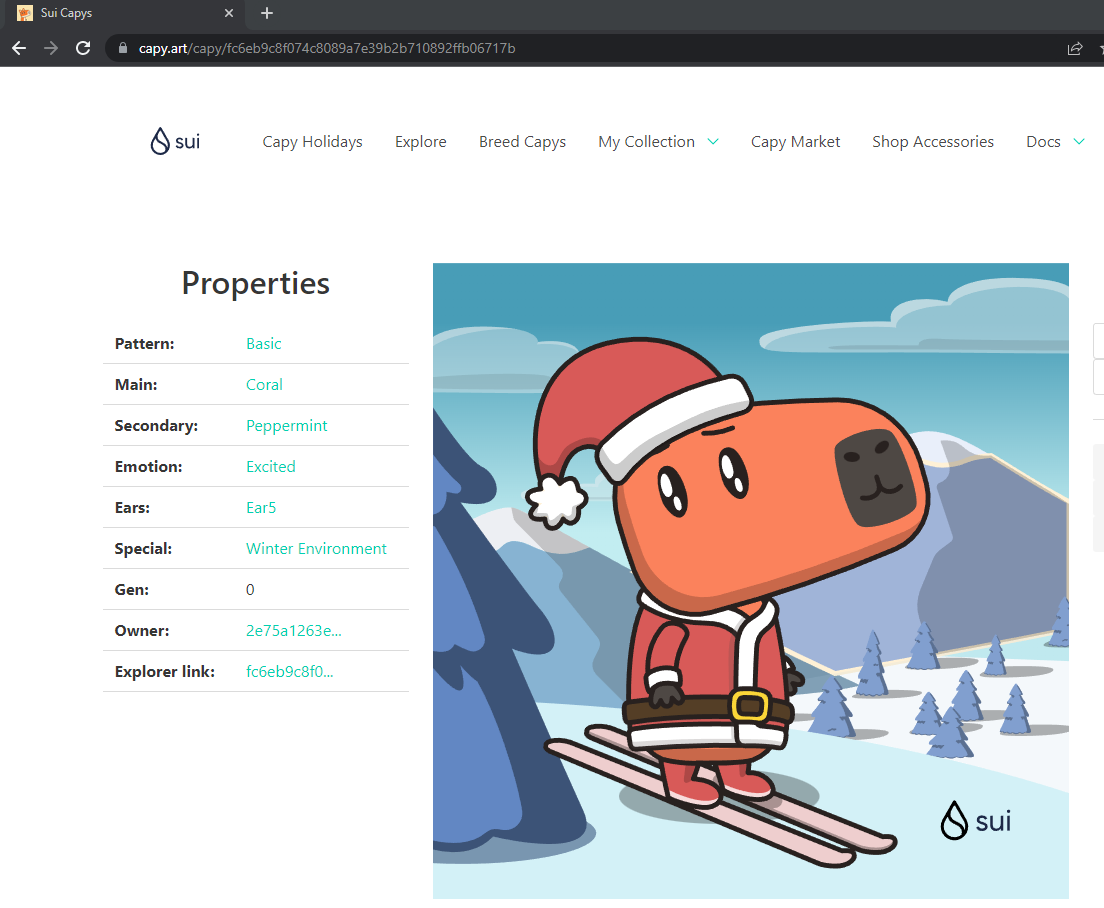Close the Sui Capys tab
The height and width of the screenshot is (908, 1104).
229,13
